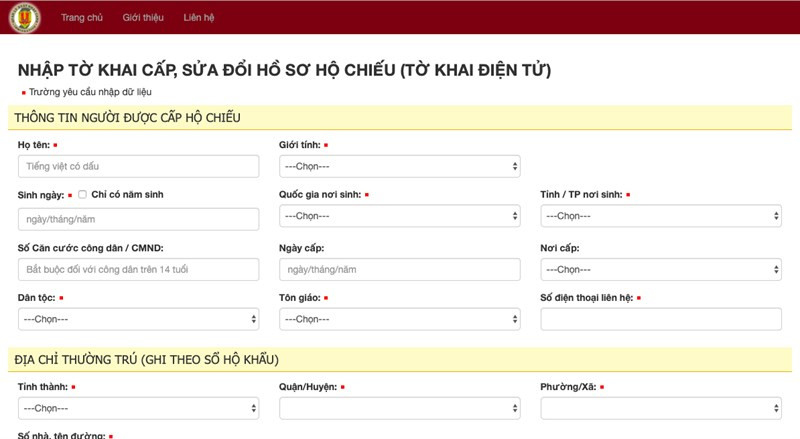The width and height of the screenshot is (800, 439).
Task: Expand the Nơi cấp dropdown
Action: 660,270
